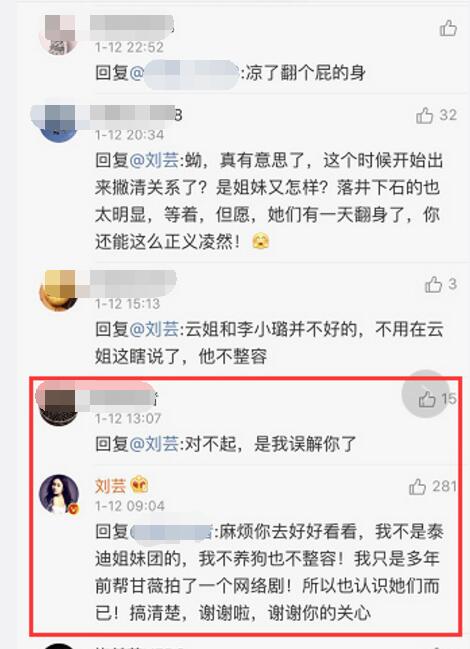This screenshot has height=649, width=470.
Task: Click @刘芸 mention in the 15:13 reply
Action: point(154,329)
